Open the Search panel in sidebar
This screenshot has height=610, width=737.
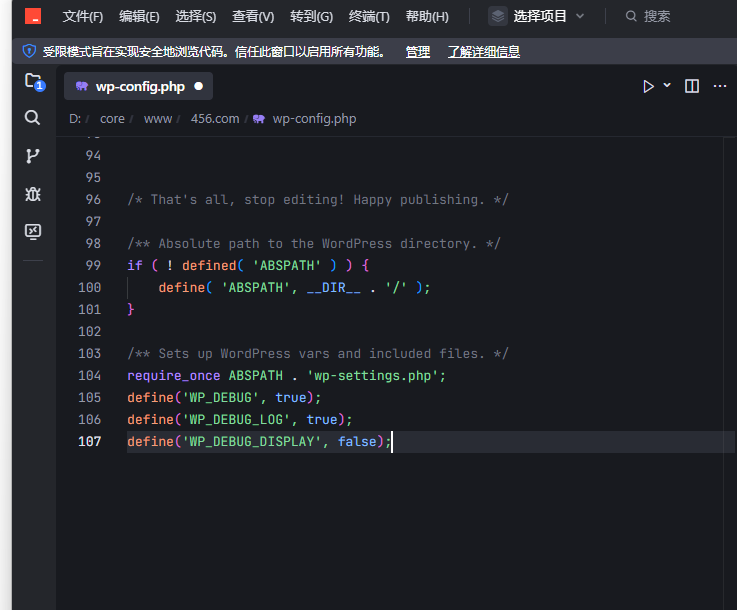(33, 118)
